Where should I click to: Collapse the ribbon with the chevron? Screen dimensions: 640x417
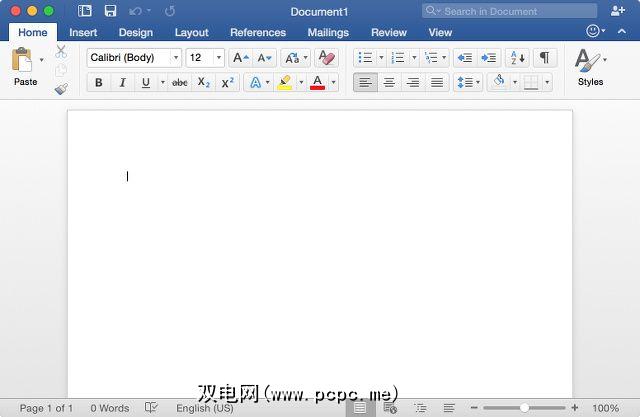[622, 31]
